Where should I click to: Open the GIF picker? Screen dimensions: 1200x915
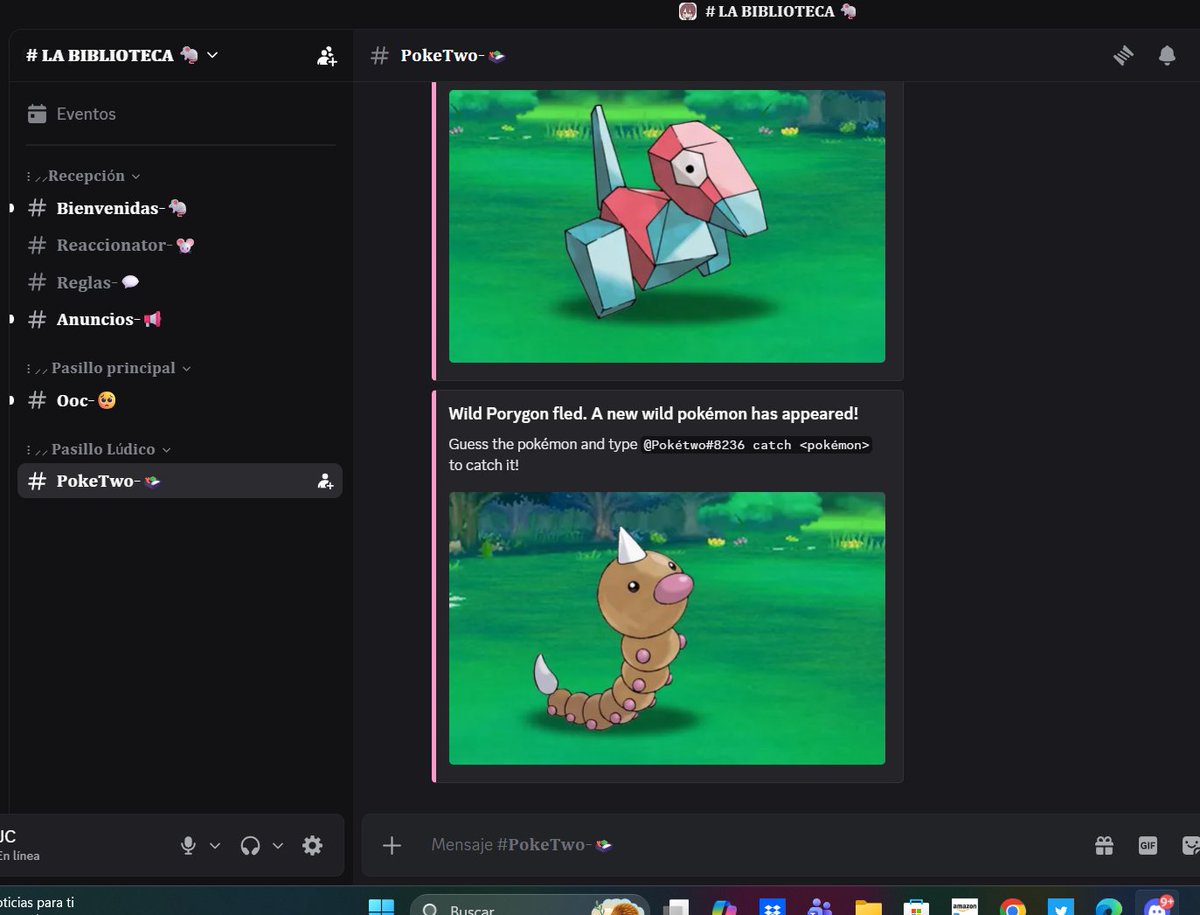(x=1148, y=845)
